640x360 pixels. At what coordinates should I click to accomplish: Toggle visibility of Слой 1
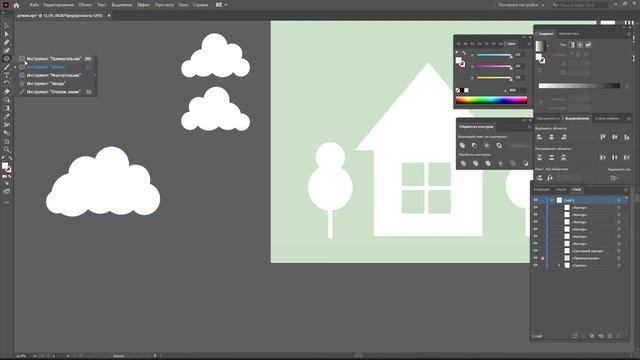pyautogui.click(x=536, y=200)
